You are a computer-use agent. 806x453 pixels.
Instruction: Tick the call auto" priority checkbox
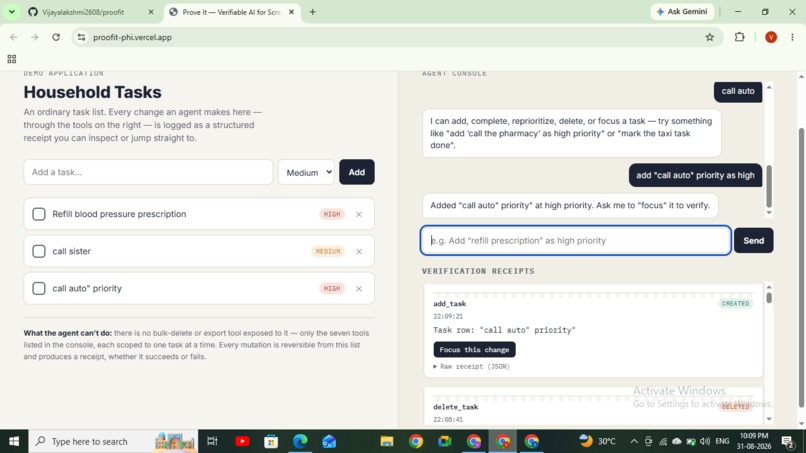[x=39, y=288]
